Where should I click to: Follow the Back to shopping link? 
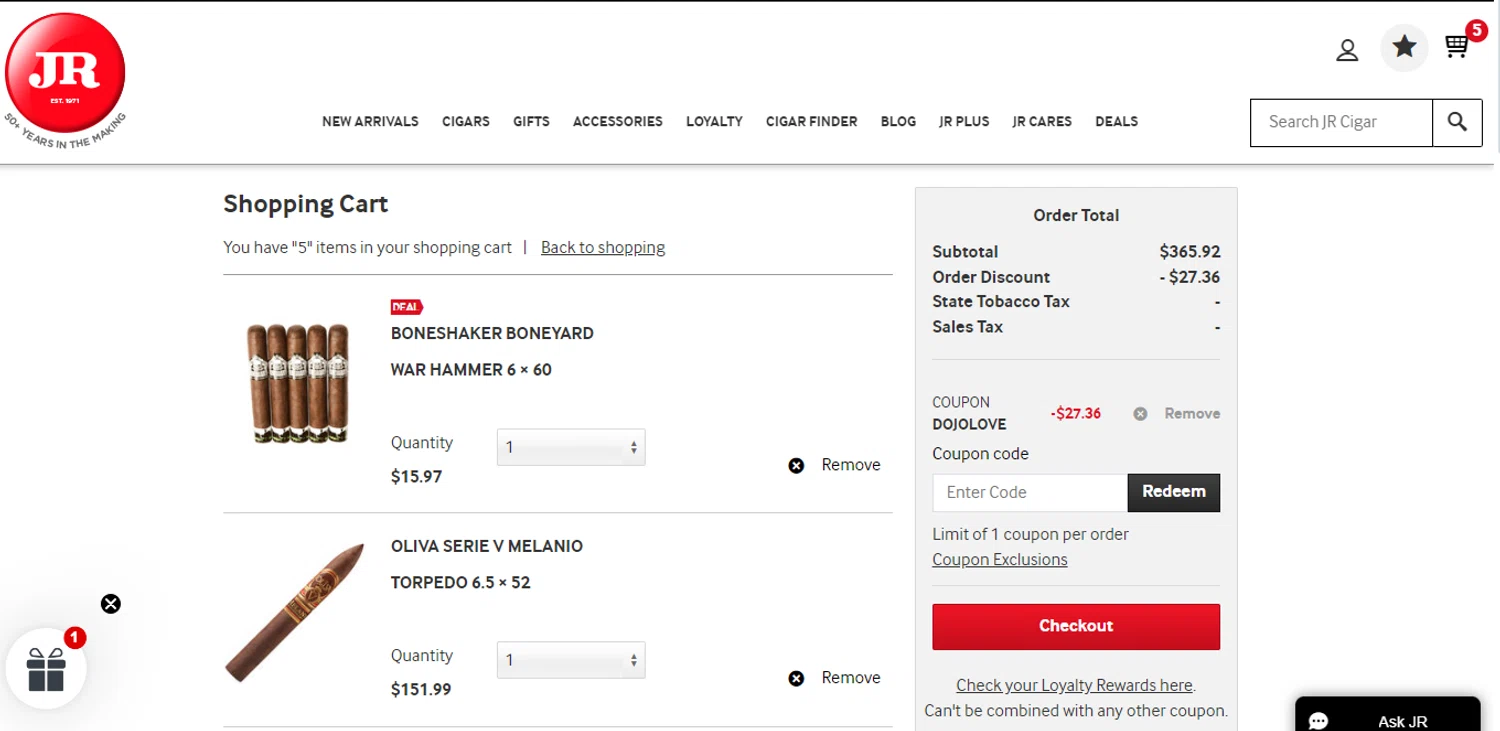[603, 248]
